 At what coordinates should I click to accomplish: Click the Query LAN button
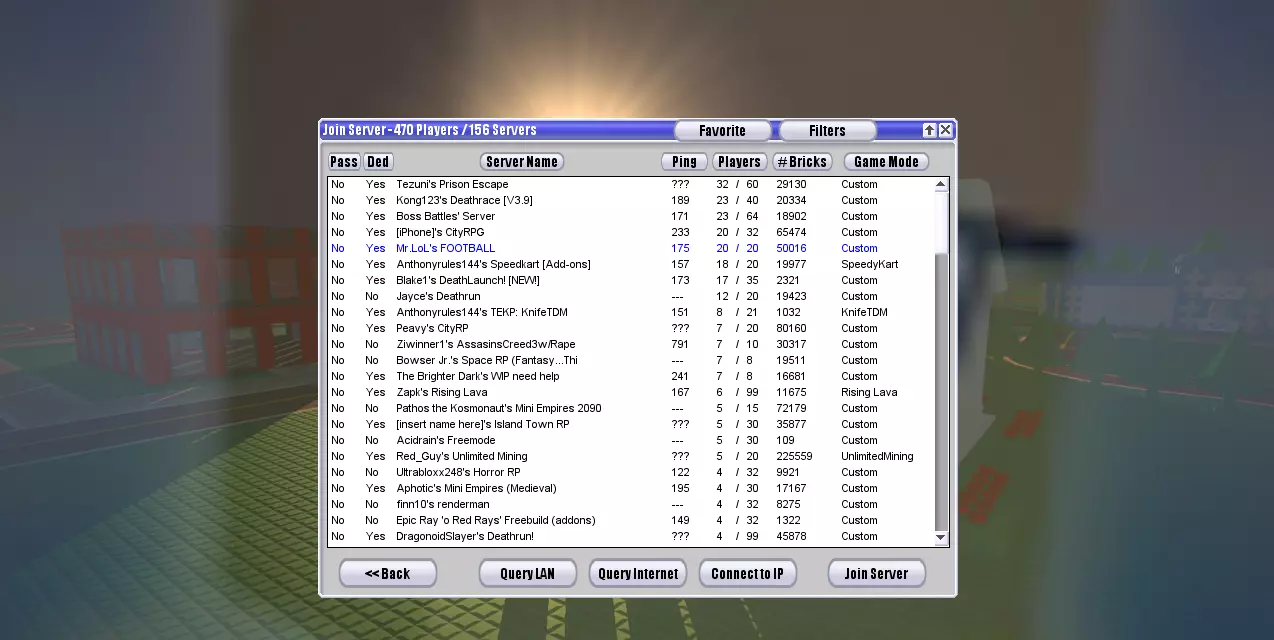pos(527,574)
